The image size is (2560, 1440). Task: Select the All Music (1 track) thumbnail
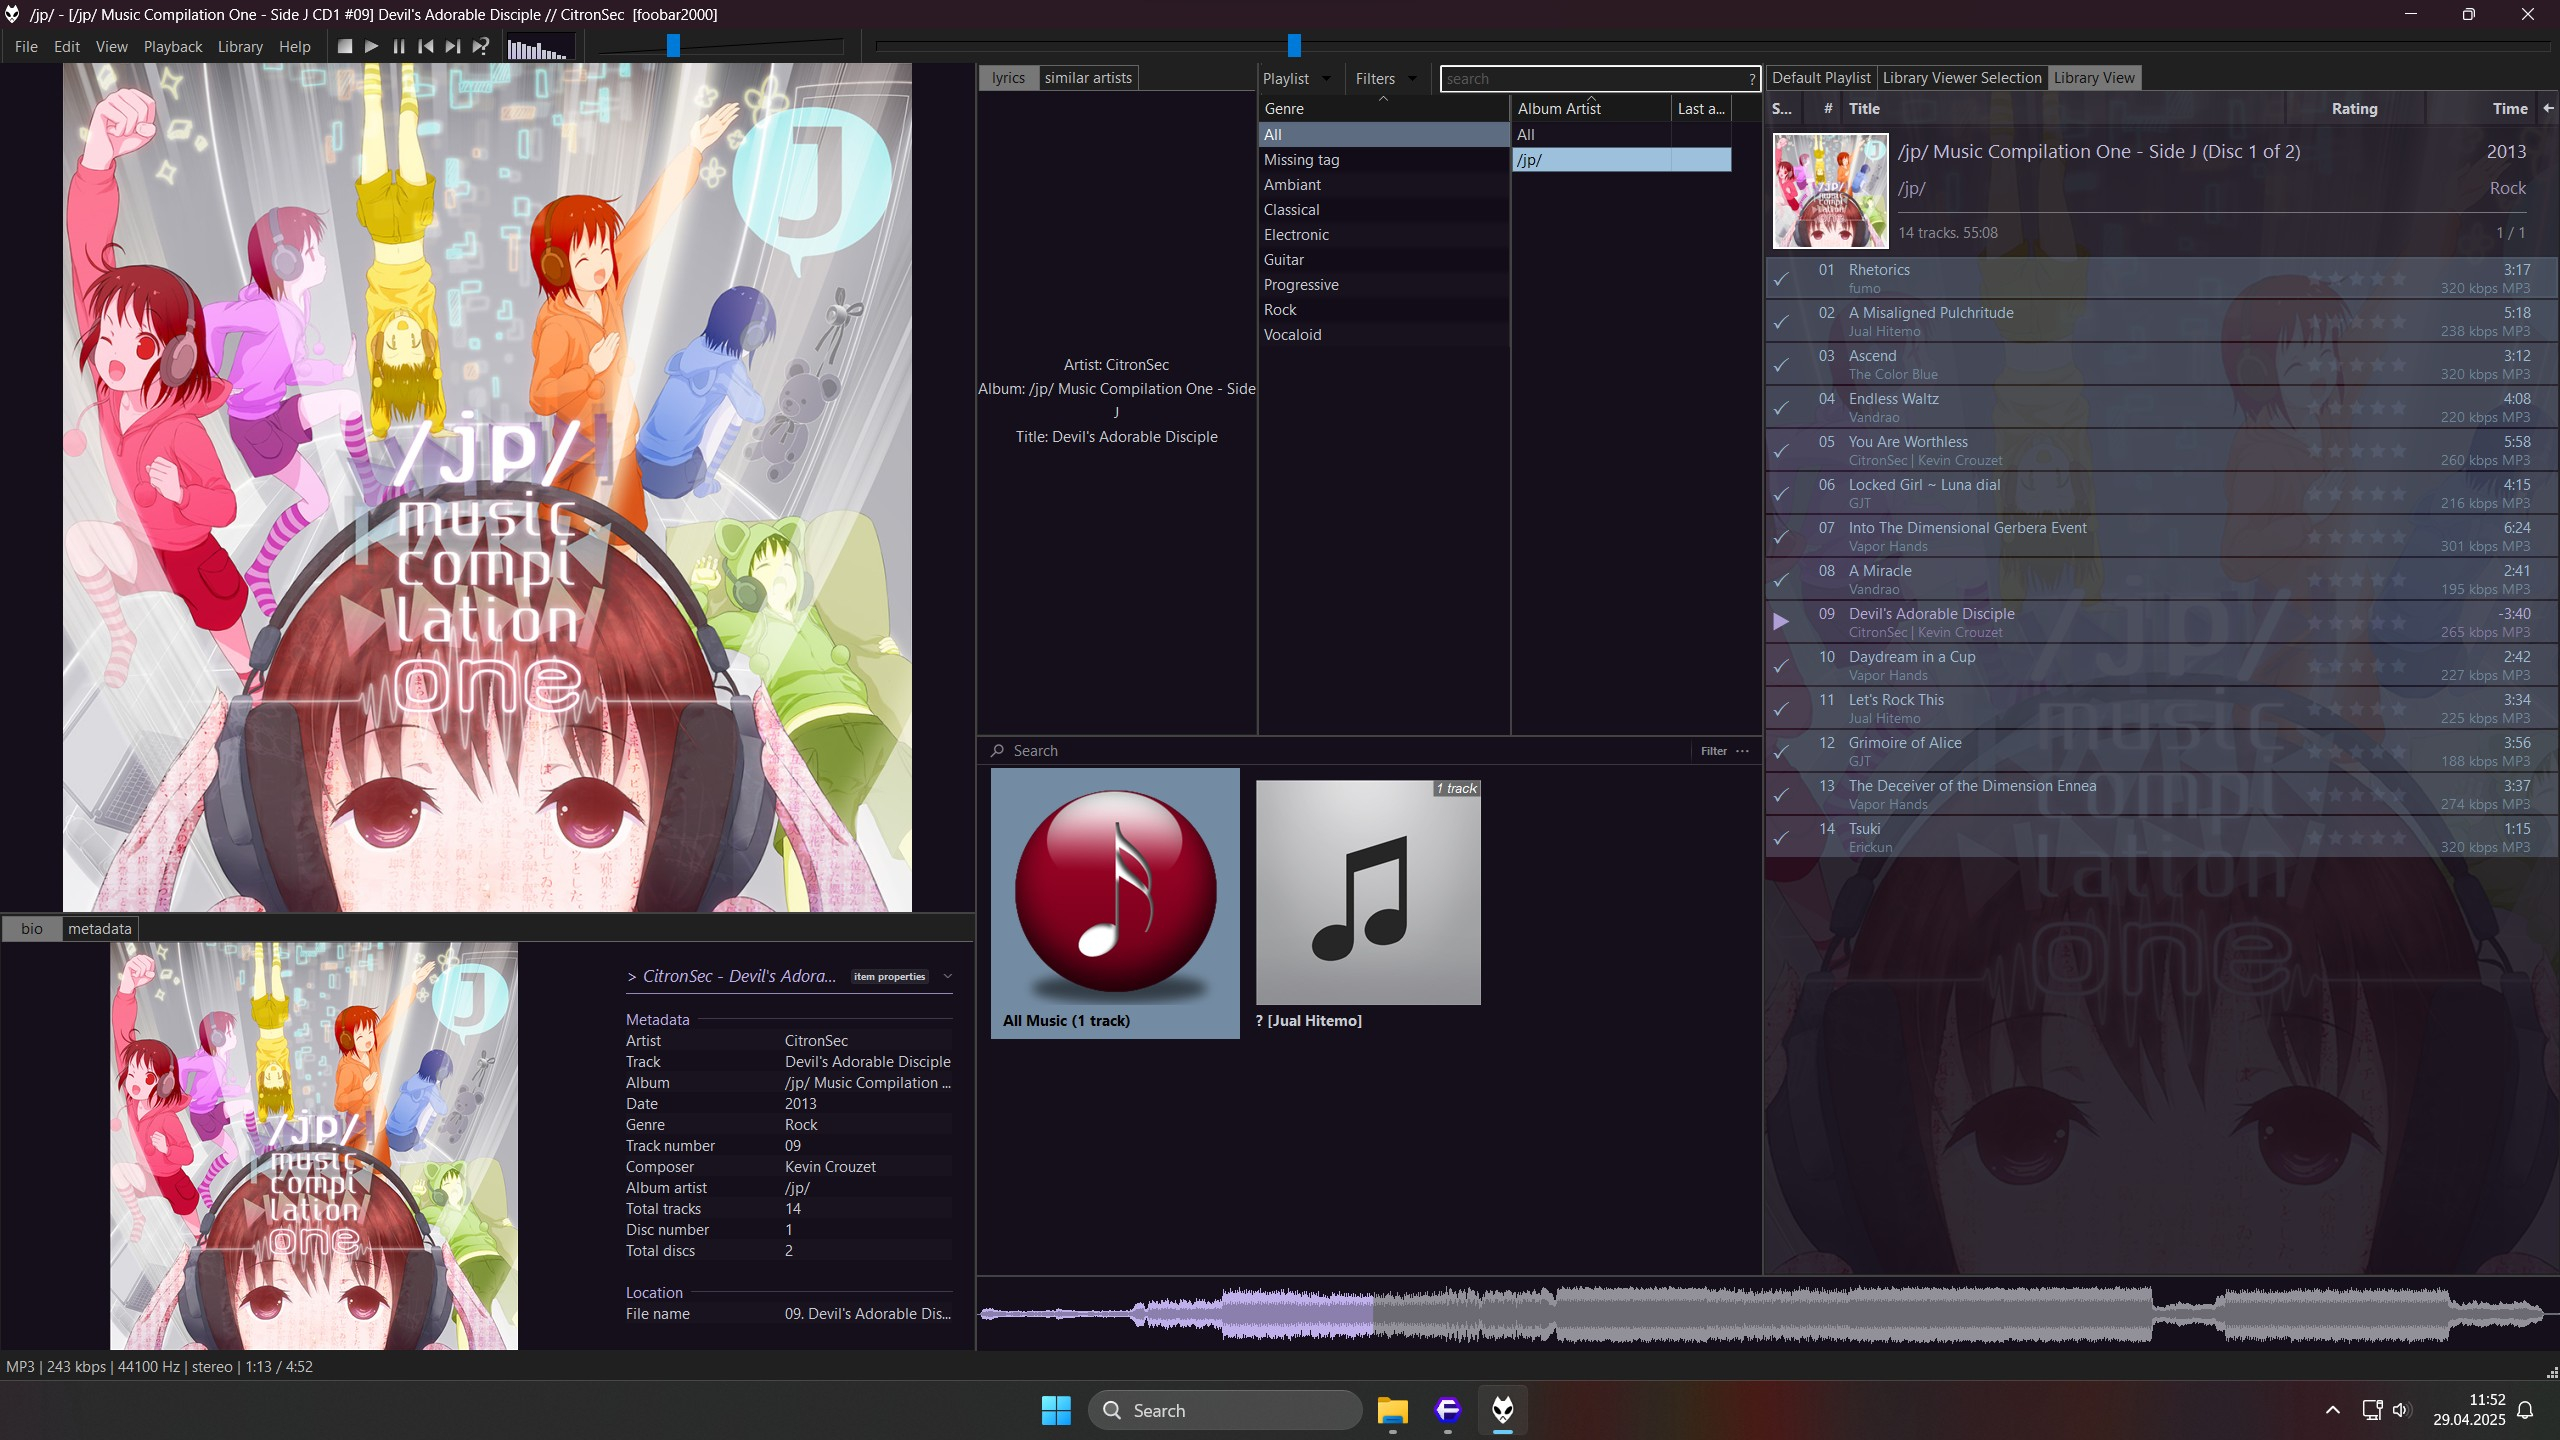click(1115, 903)
